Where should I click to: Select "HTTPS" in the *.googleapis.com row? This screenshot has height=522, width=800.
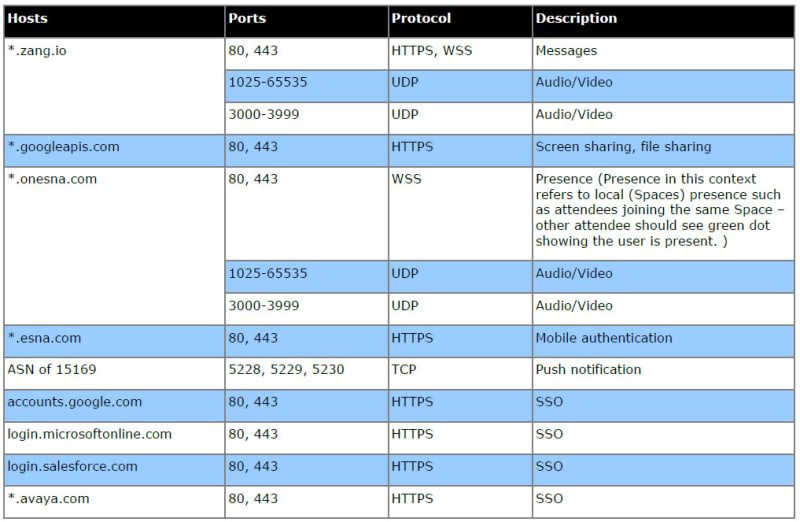(460, 151)
